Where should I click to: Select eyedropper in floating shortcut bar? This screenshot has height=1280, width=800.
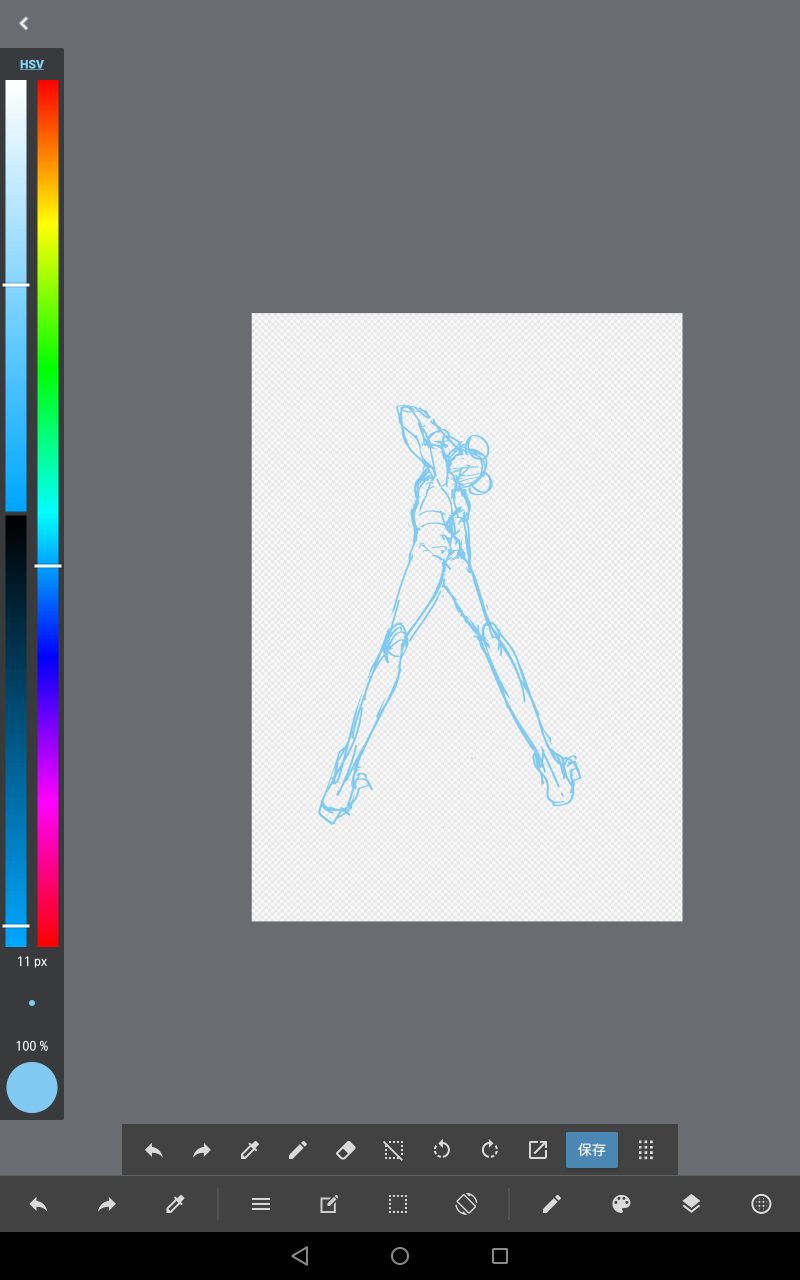pyautogui.click(x=250, y=1150)
